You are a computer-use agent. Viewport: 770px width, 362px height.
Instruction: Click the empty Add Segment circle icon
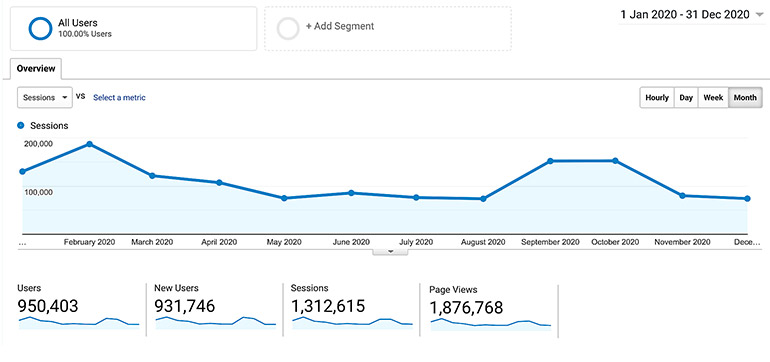[x=288, y=28]
